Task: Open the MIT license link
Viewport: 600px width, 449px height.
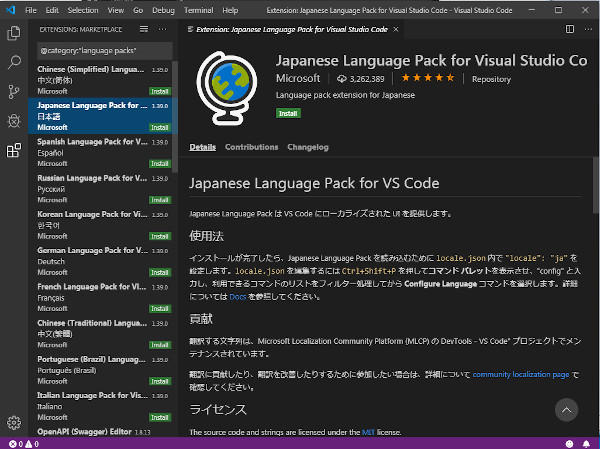Action: 366,432
